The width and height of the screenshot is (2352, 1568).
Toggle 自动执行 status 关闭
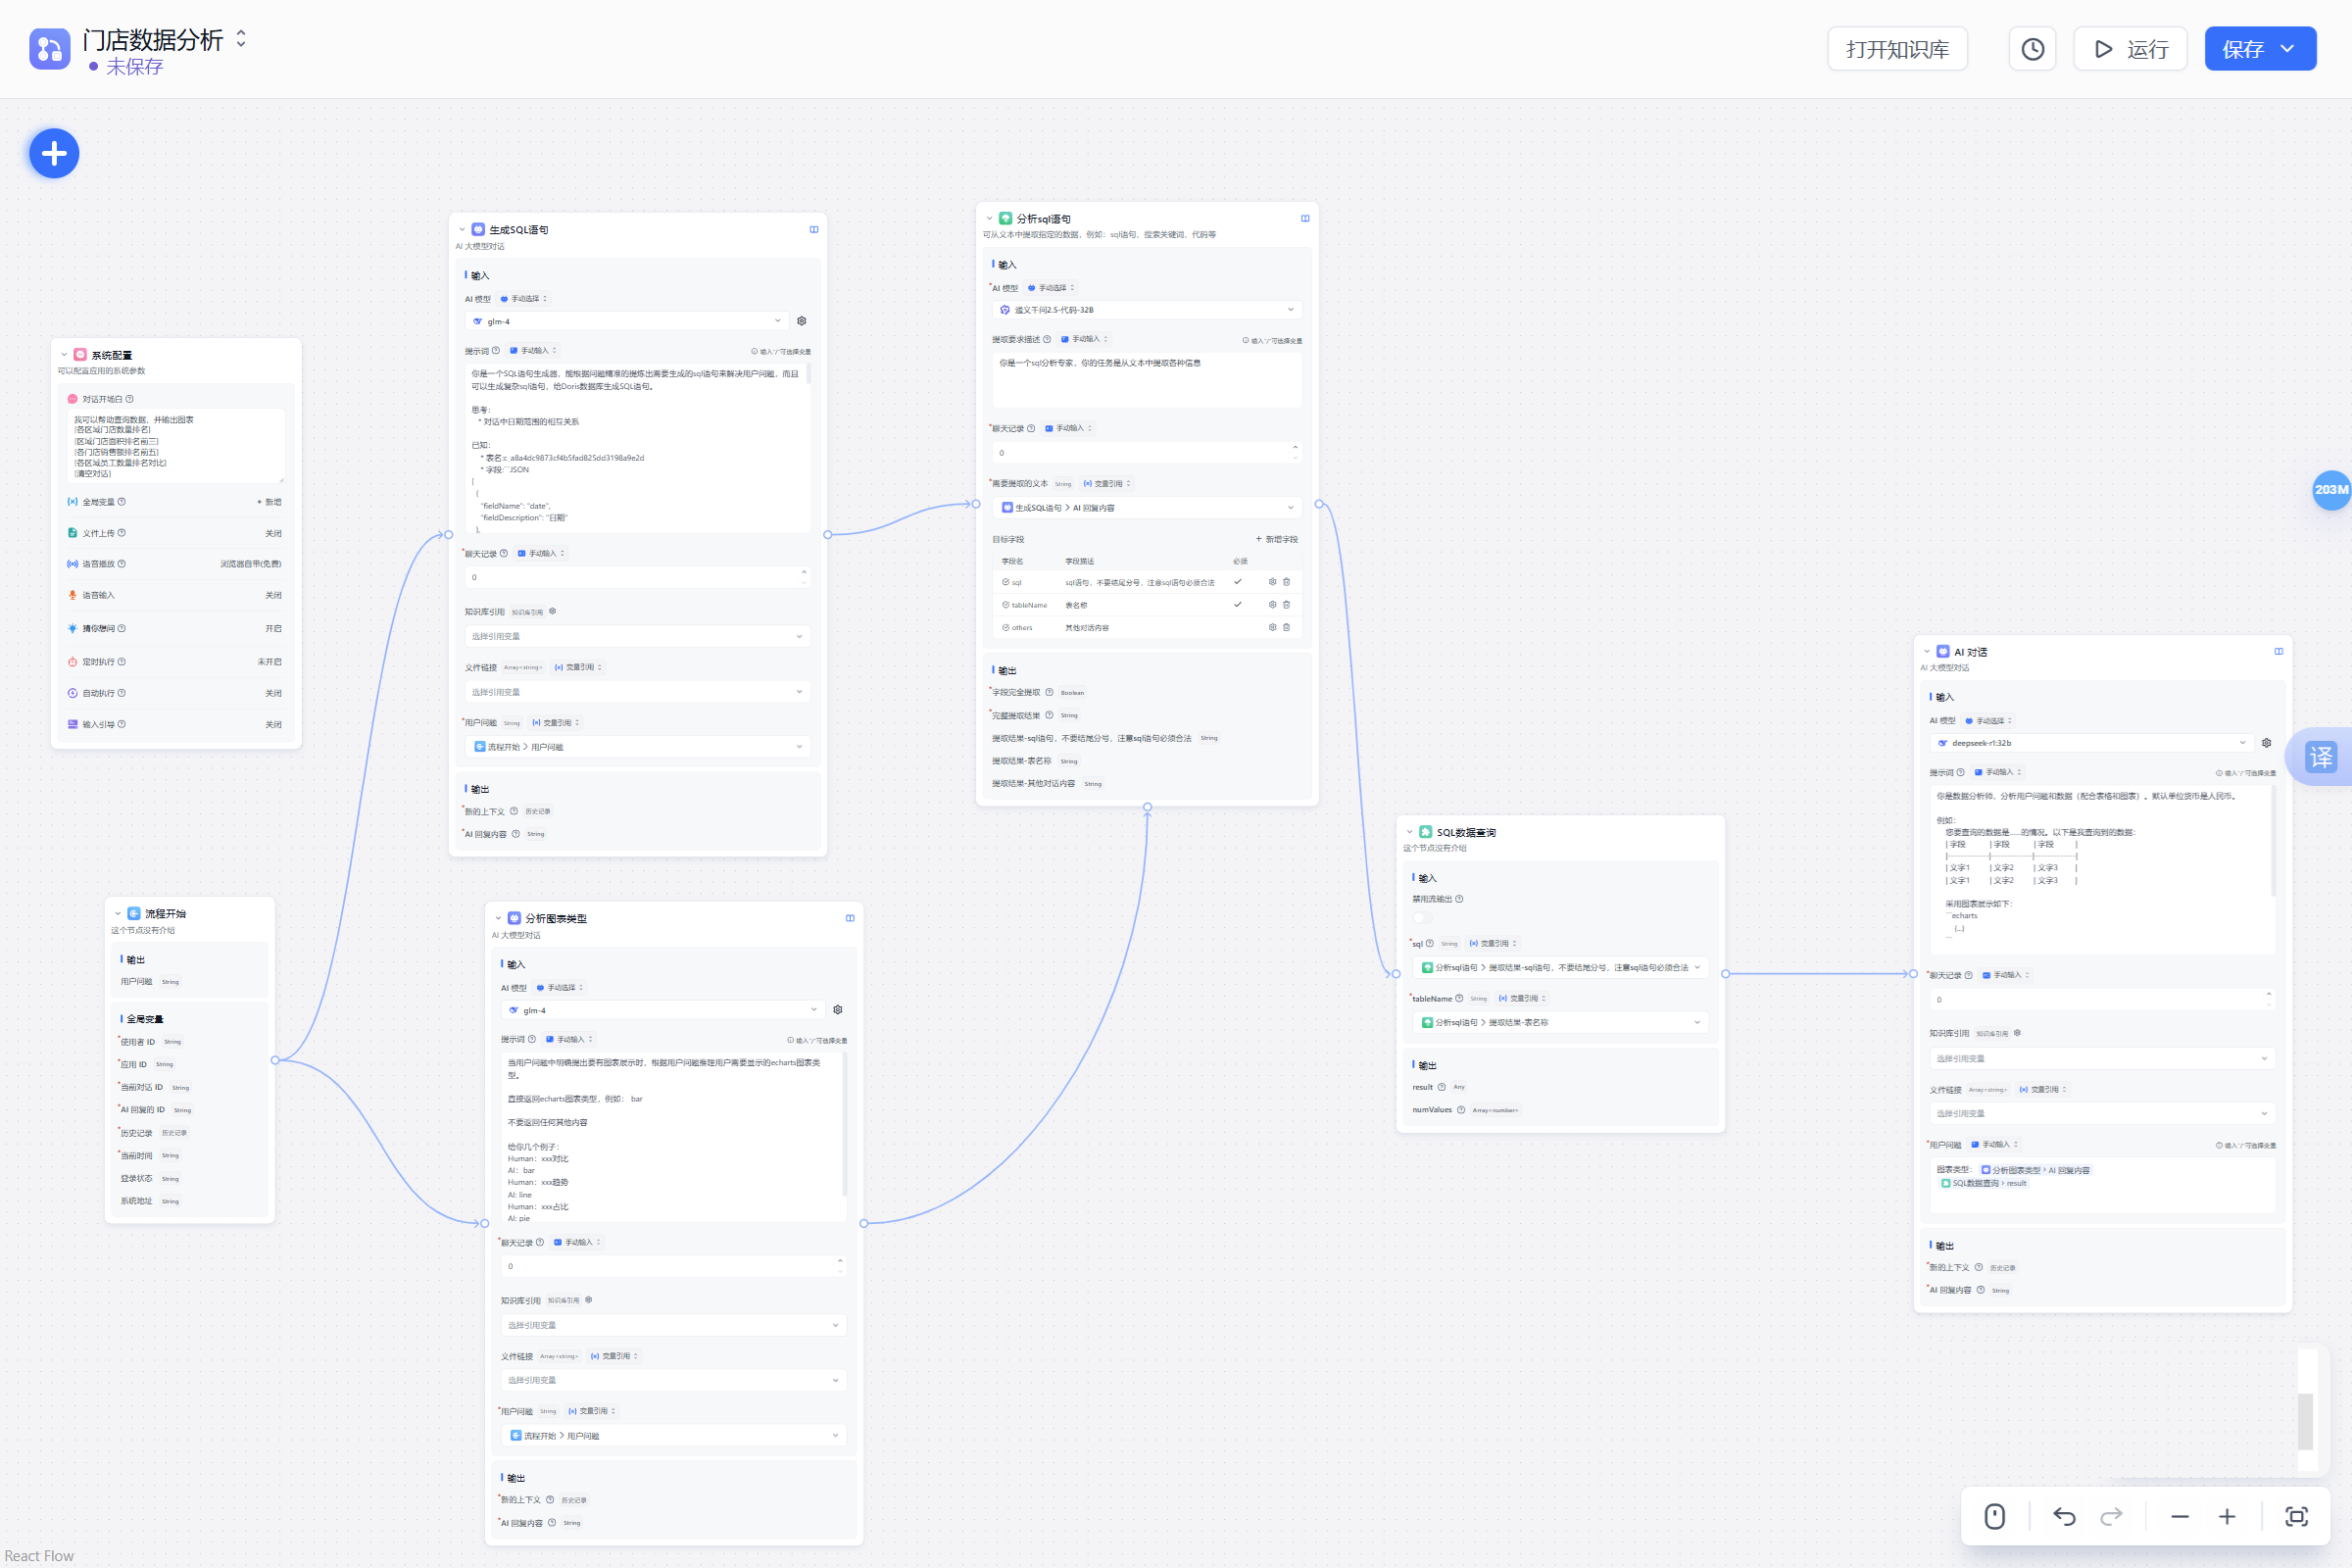(x=273, y=694)
